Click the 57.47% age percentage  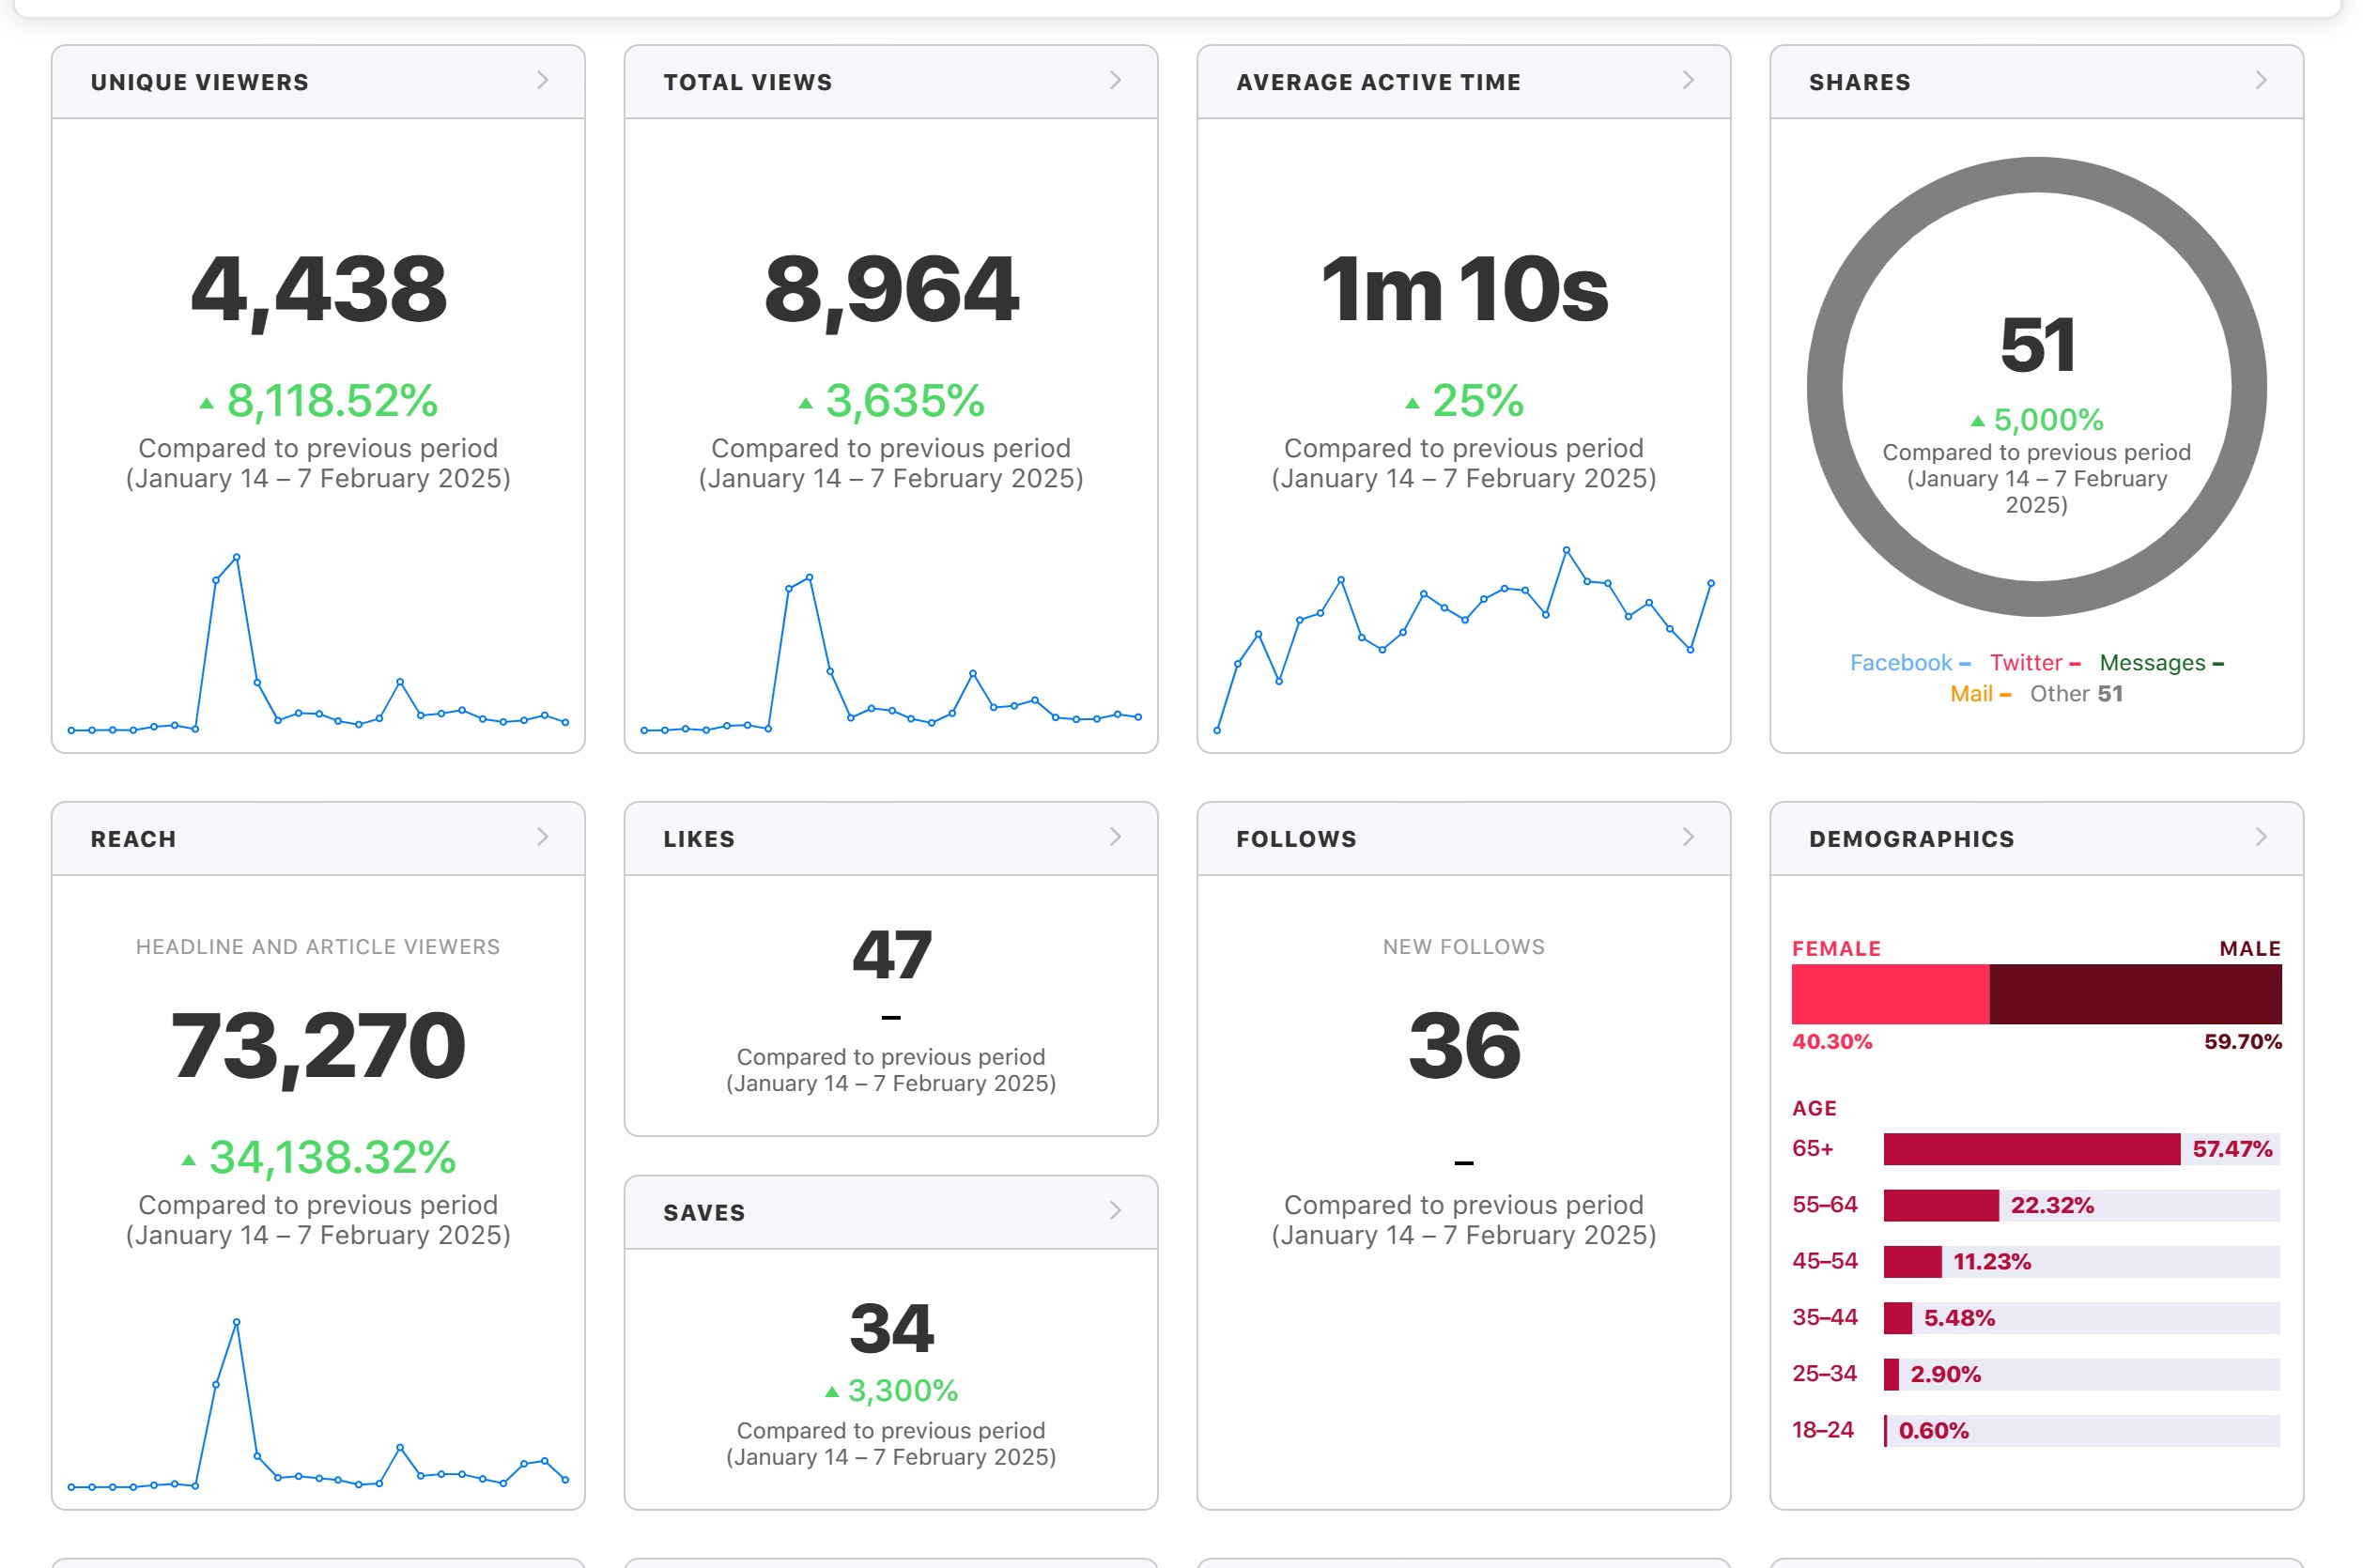2232,1149
